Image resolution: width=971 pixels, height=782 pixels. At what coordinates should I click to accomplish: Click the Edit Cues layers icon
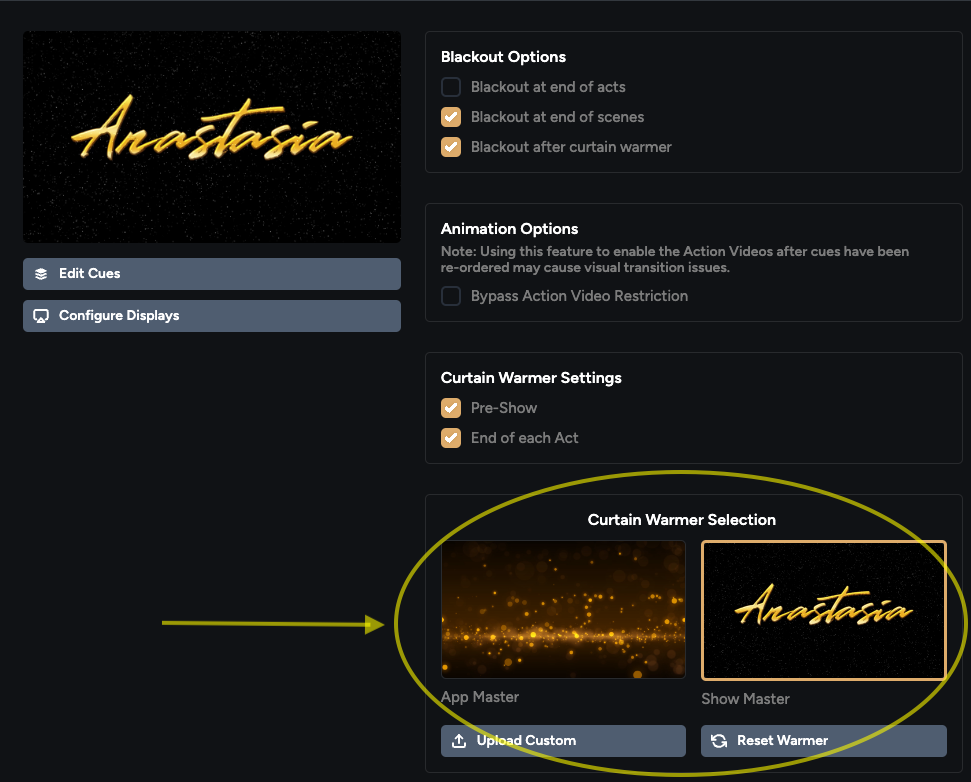pos(41,274)
